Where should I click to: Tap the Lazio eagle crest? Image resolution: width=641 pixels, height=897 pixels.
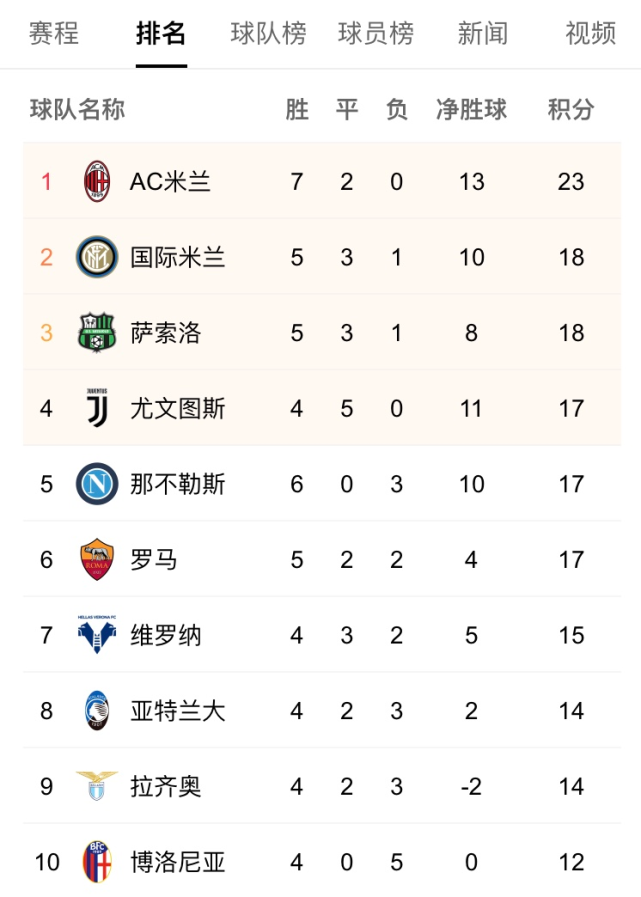pos(97,786)
